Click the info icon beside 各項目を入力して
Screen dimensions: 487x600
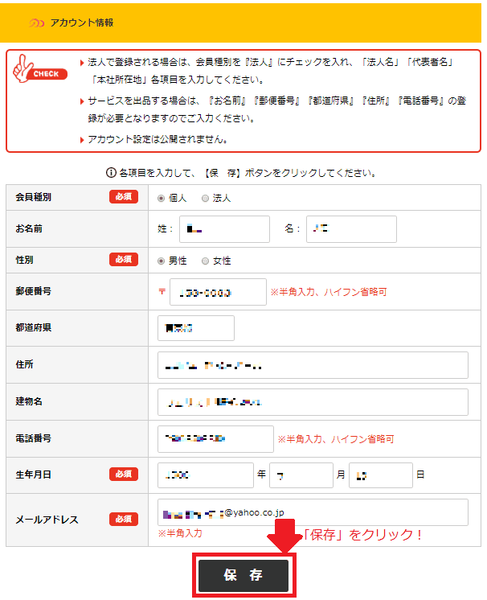point(111,173)
